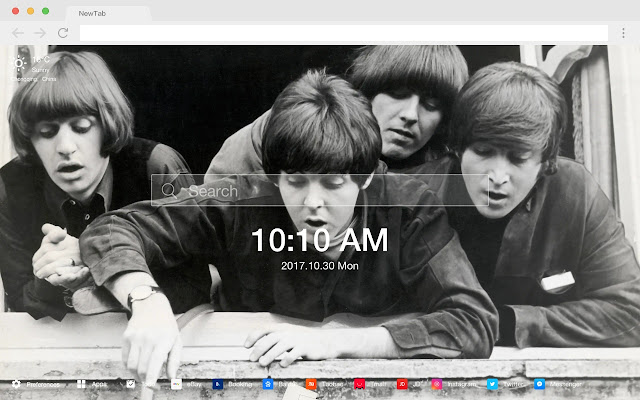Open the browser three-dots menu

(x=623, y=33)
